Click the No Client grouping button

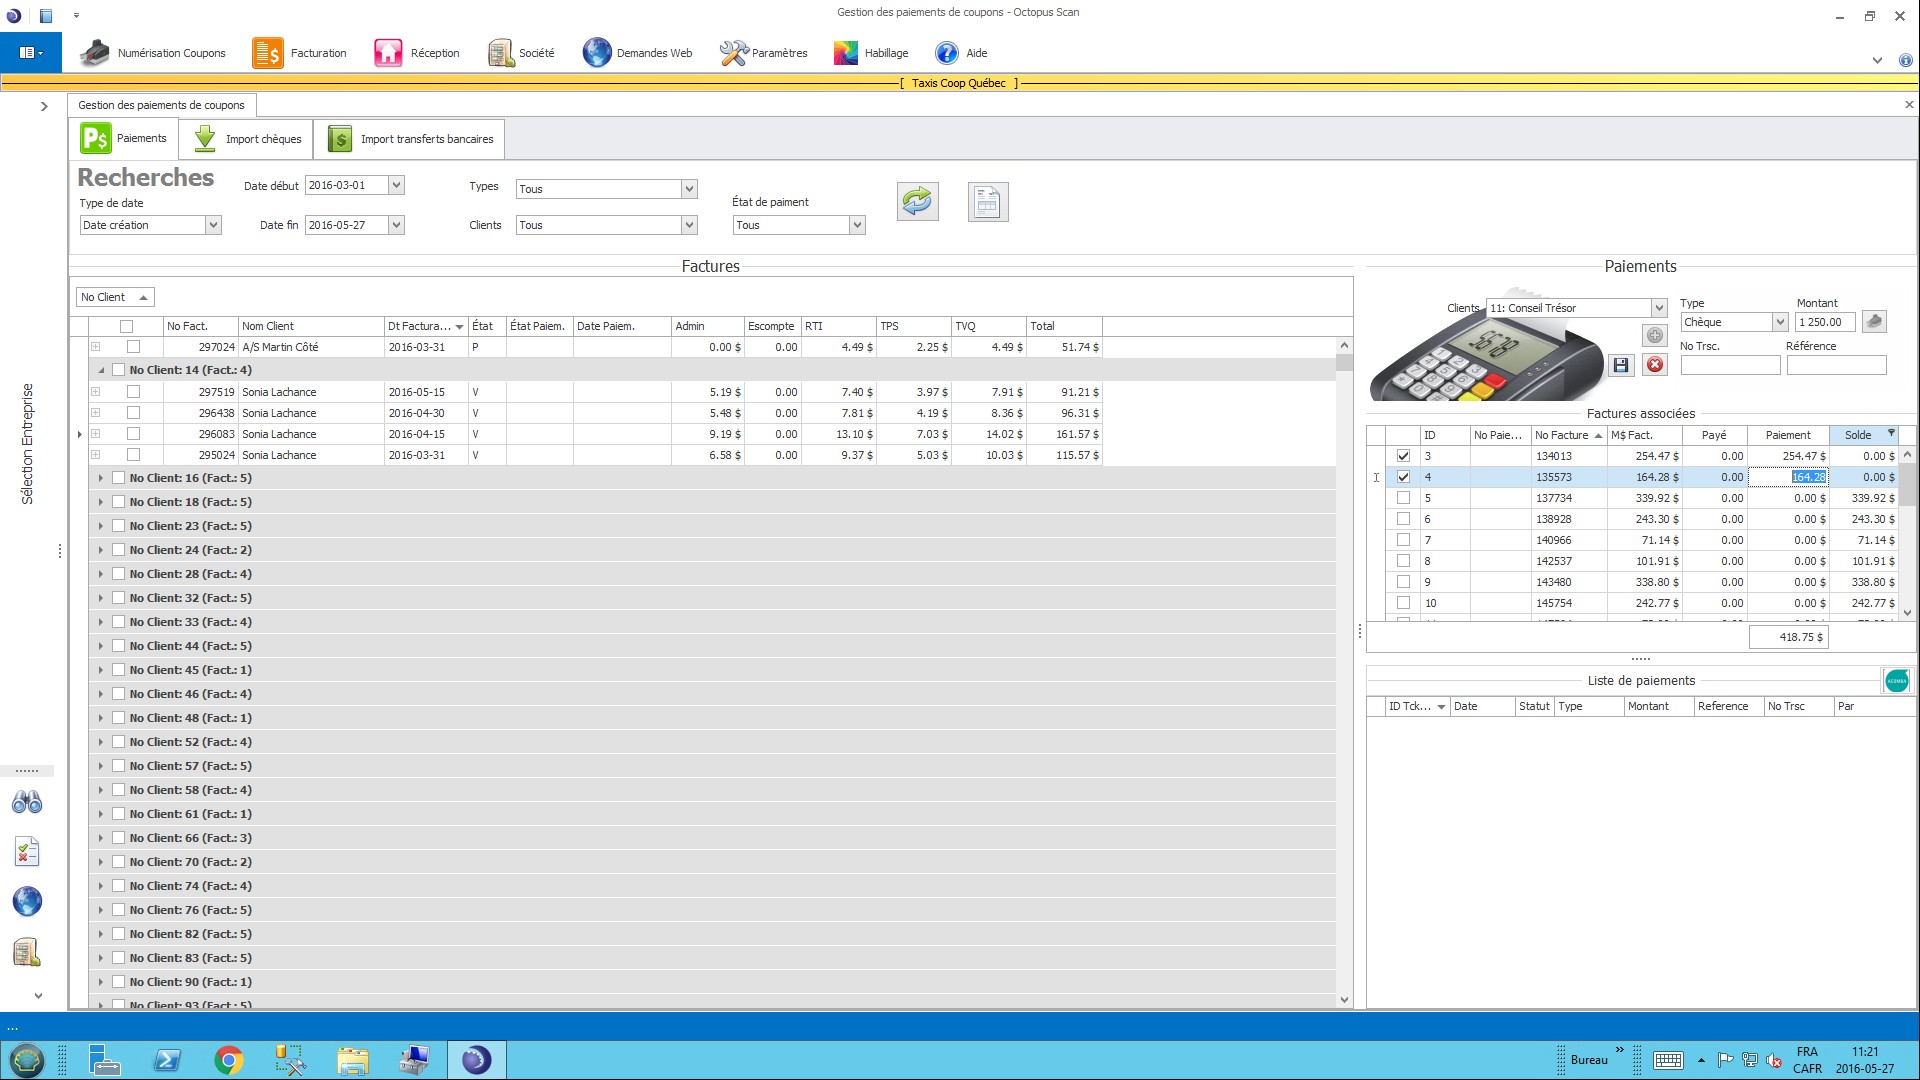pos(115,297)
